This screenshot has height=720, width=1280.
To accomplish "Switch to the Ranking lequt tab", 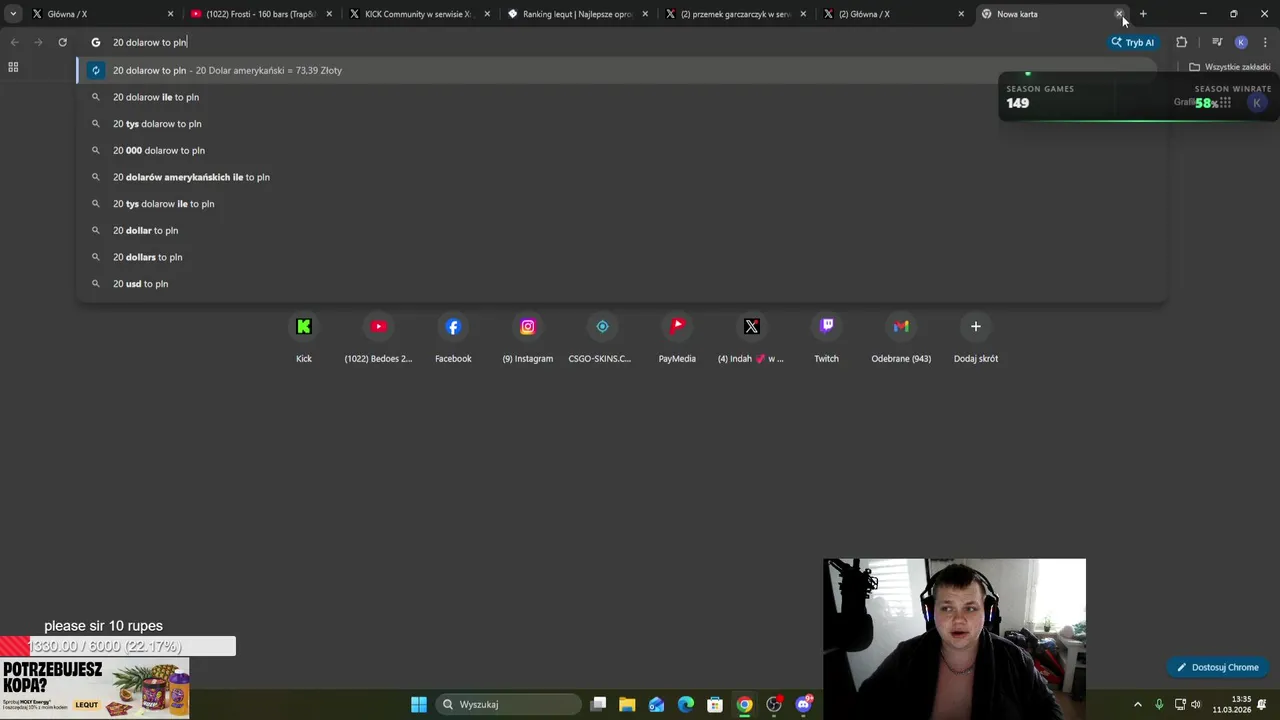I will point(577,14).
